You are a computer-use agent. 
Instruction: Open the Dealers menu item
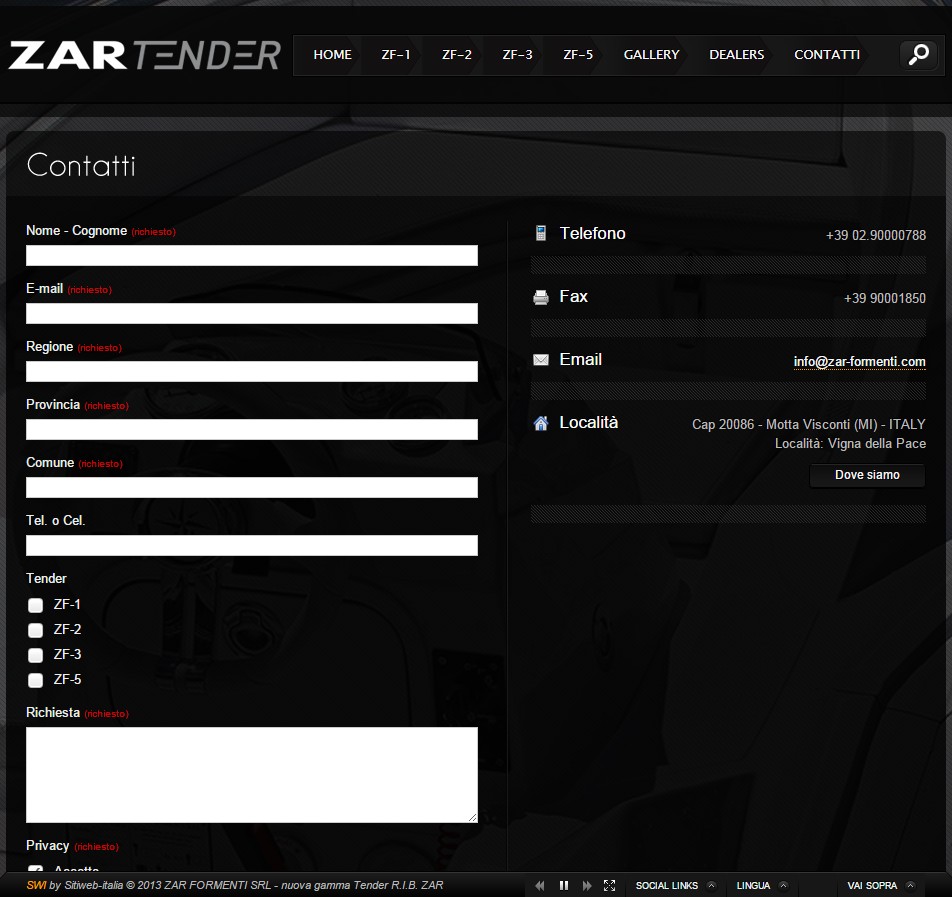click(x=736, y=55)
